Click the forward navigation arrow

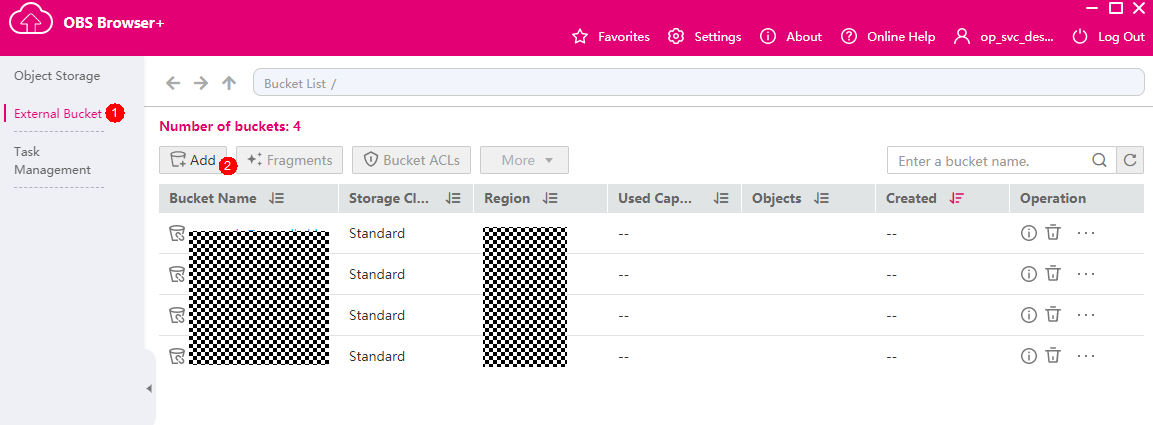tap(201, 83)
